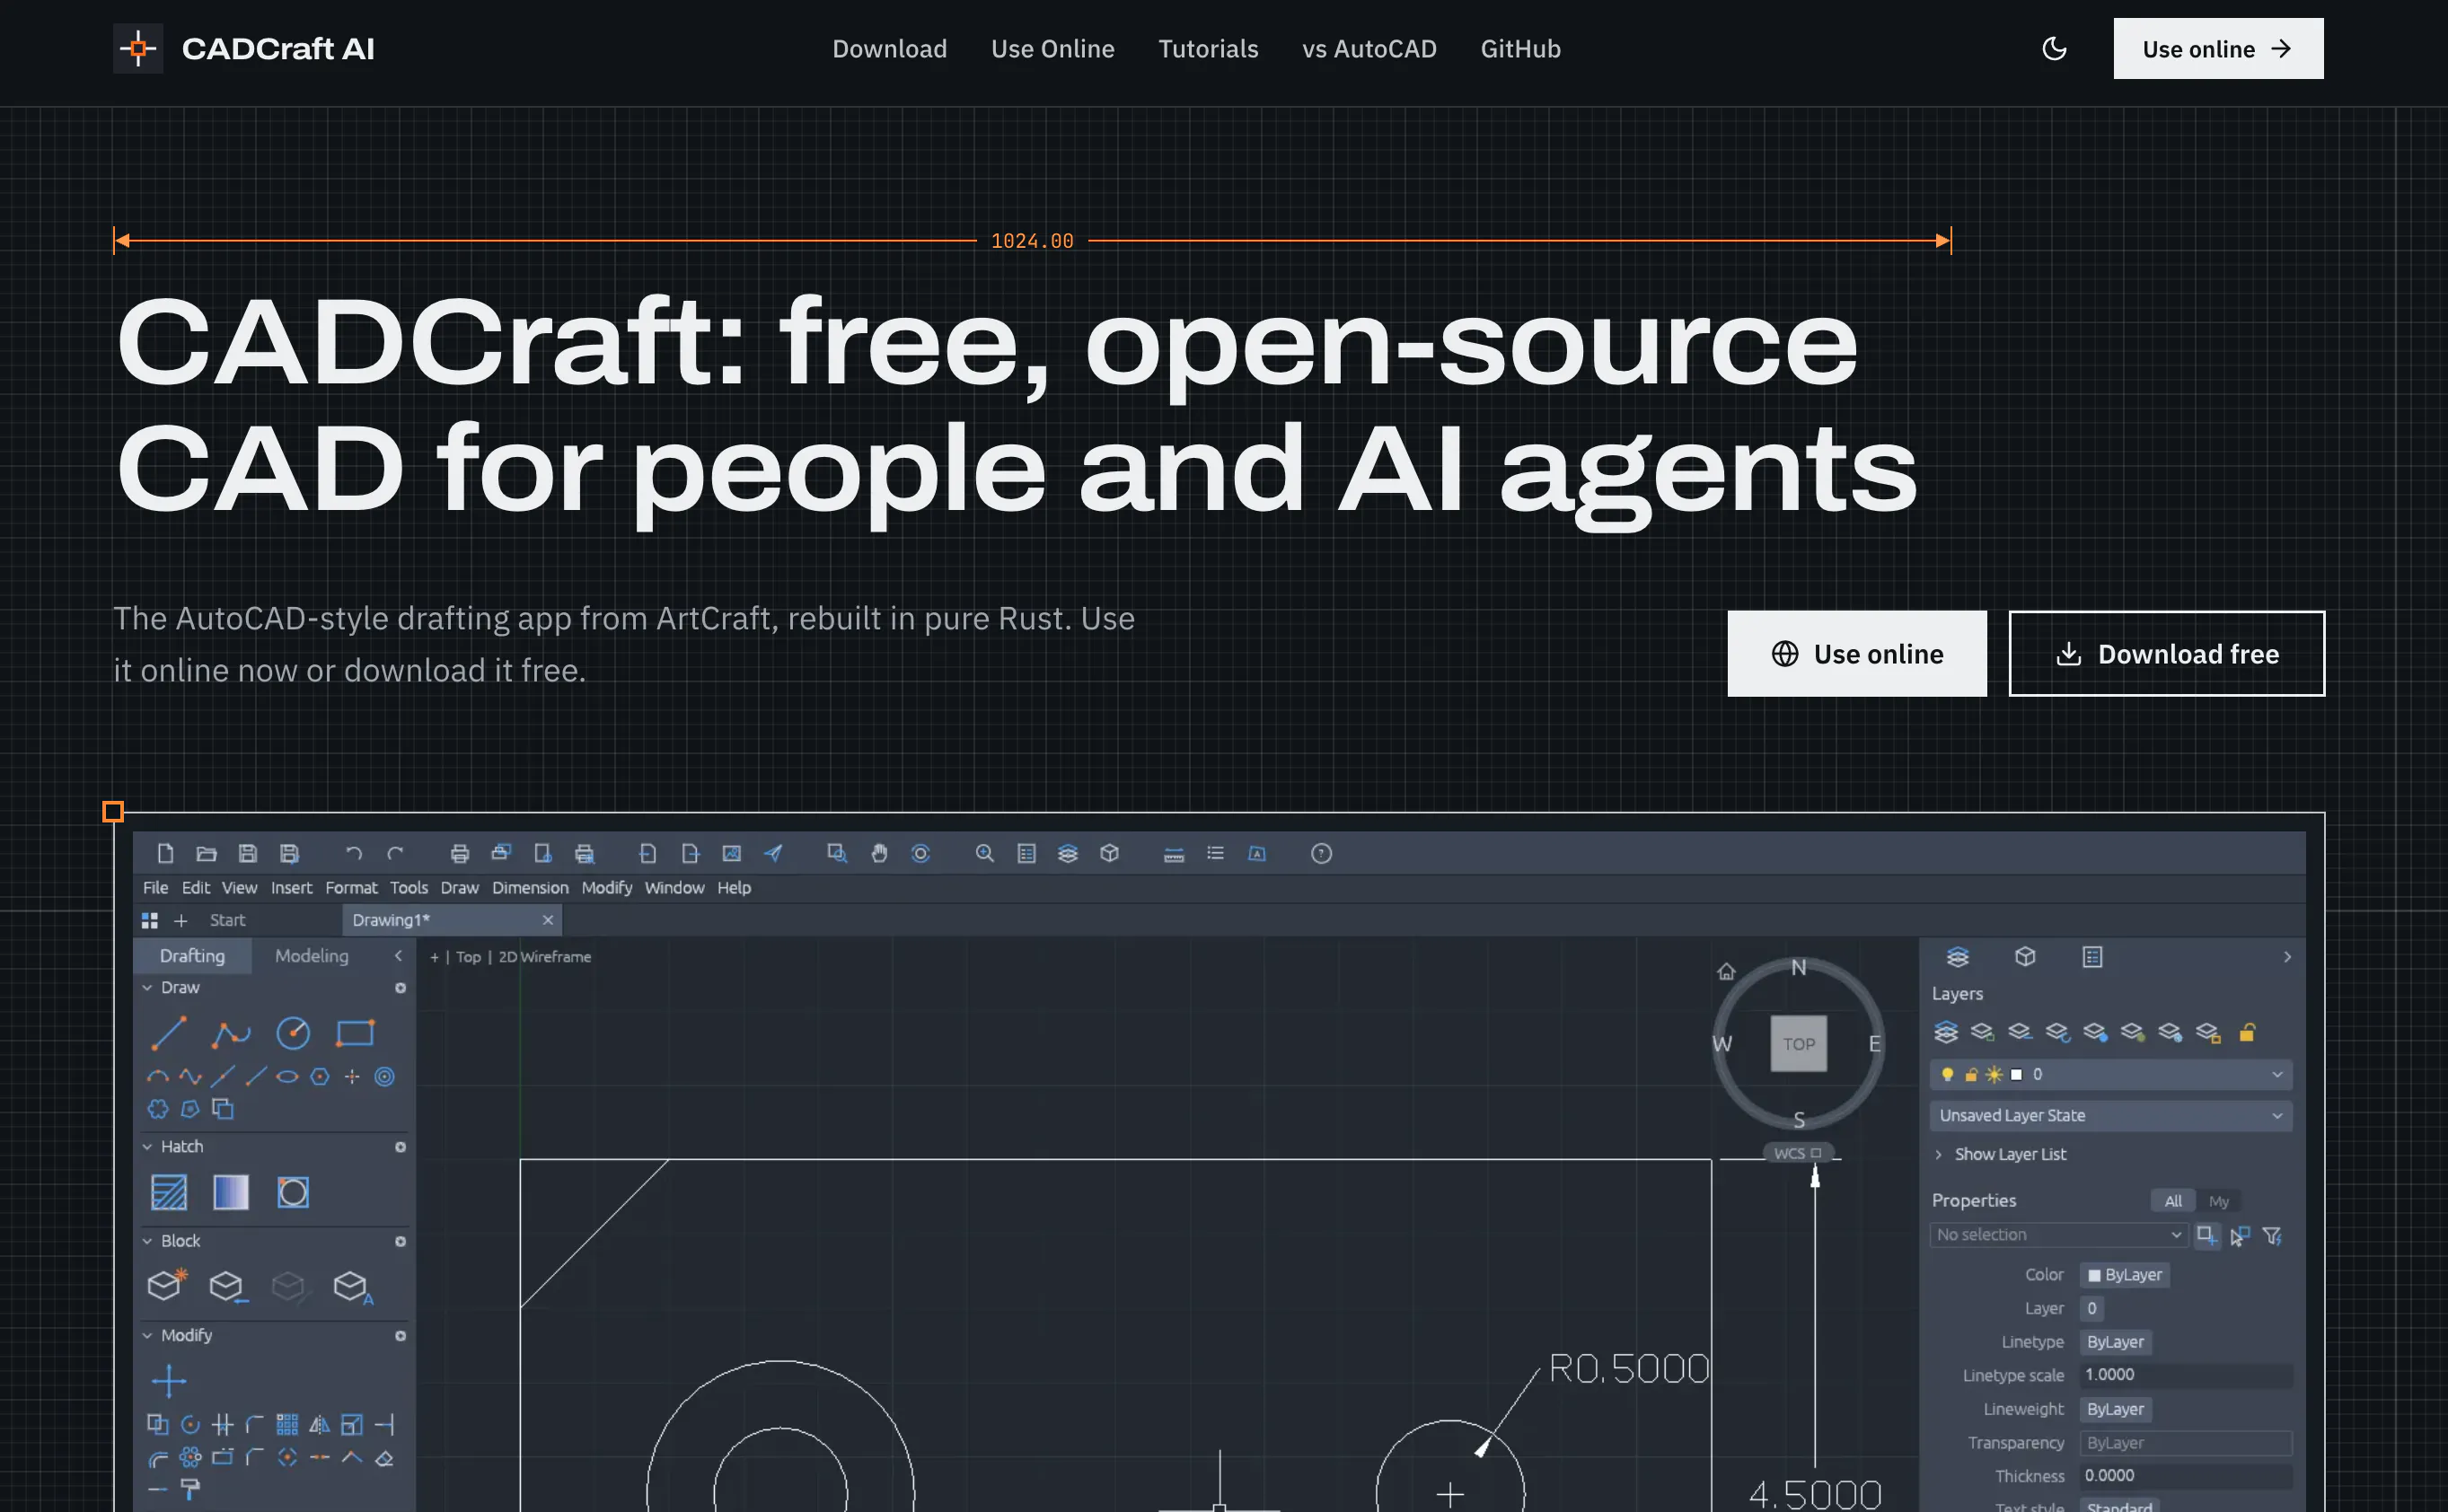2448x1512 pixels.
Task: Open the Unsaved Layer State dropdown
Action: [2111, 1116]
